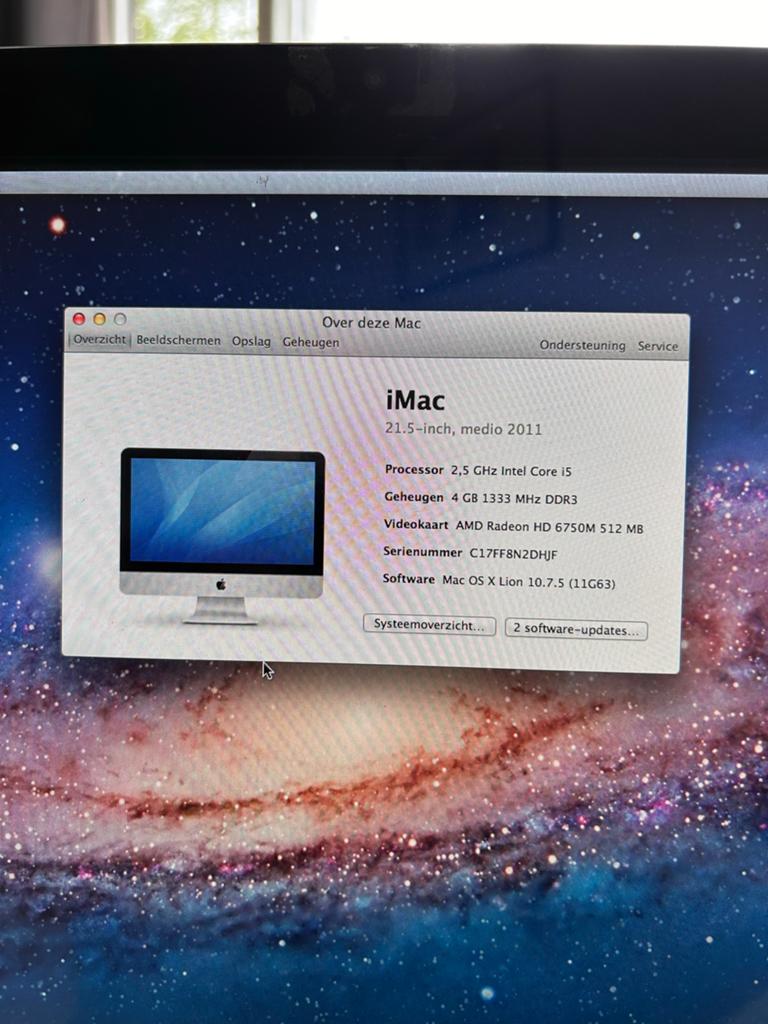Click the Videokaart label

pyautogui.click(x=416, y=524)
